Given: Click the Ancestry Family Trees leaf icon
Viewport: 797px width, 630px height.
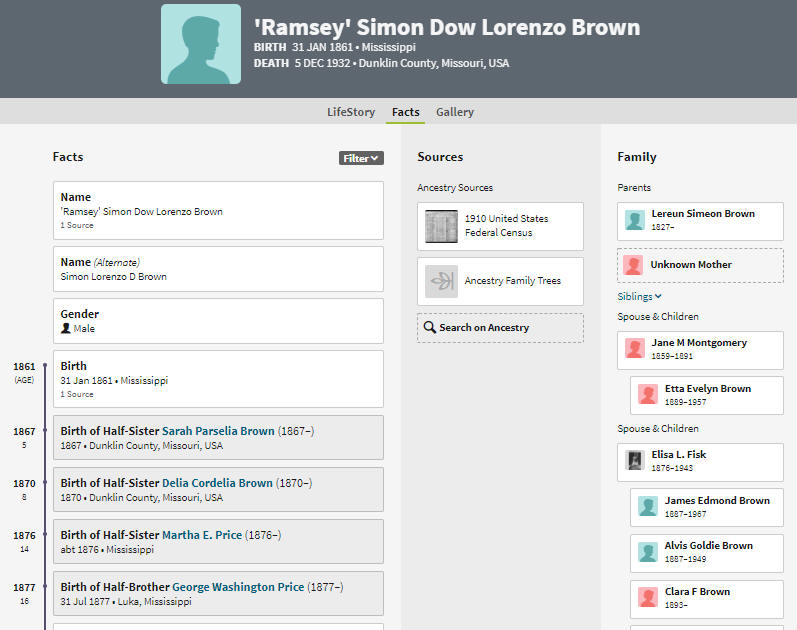Looking at the screenshot, I should click(x=441, y=281).
